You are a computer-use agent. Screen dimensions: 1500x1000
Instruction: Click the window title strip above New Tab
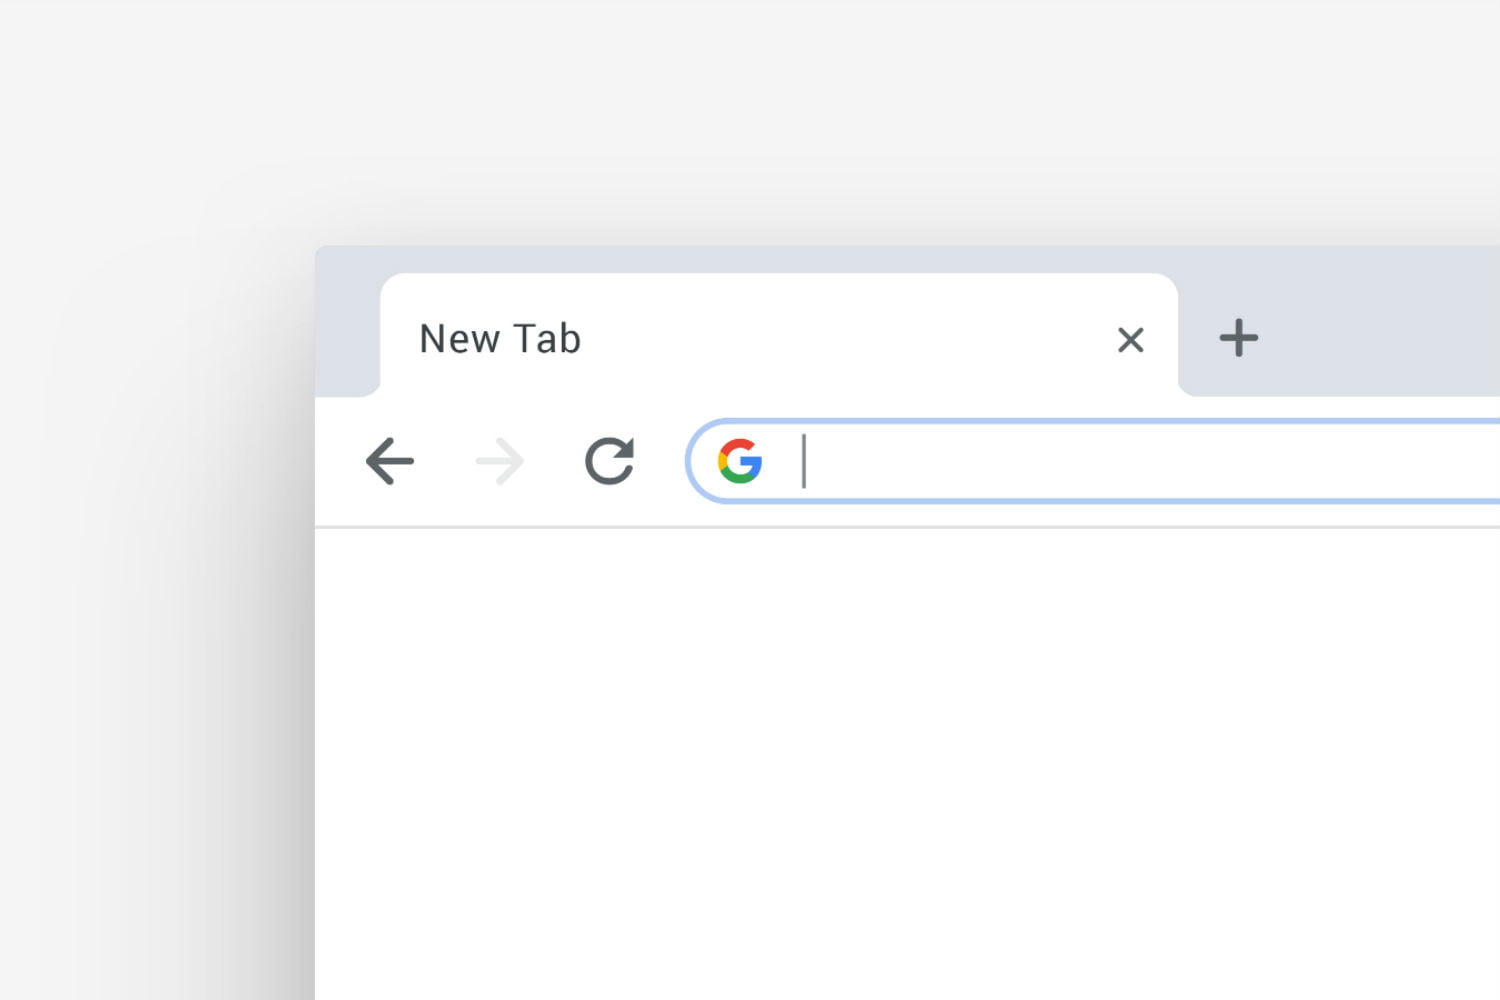tap(780, 259)
